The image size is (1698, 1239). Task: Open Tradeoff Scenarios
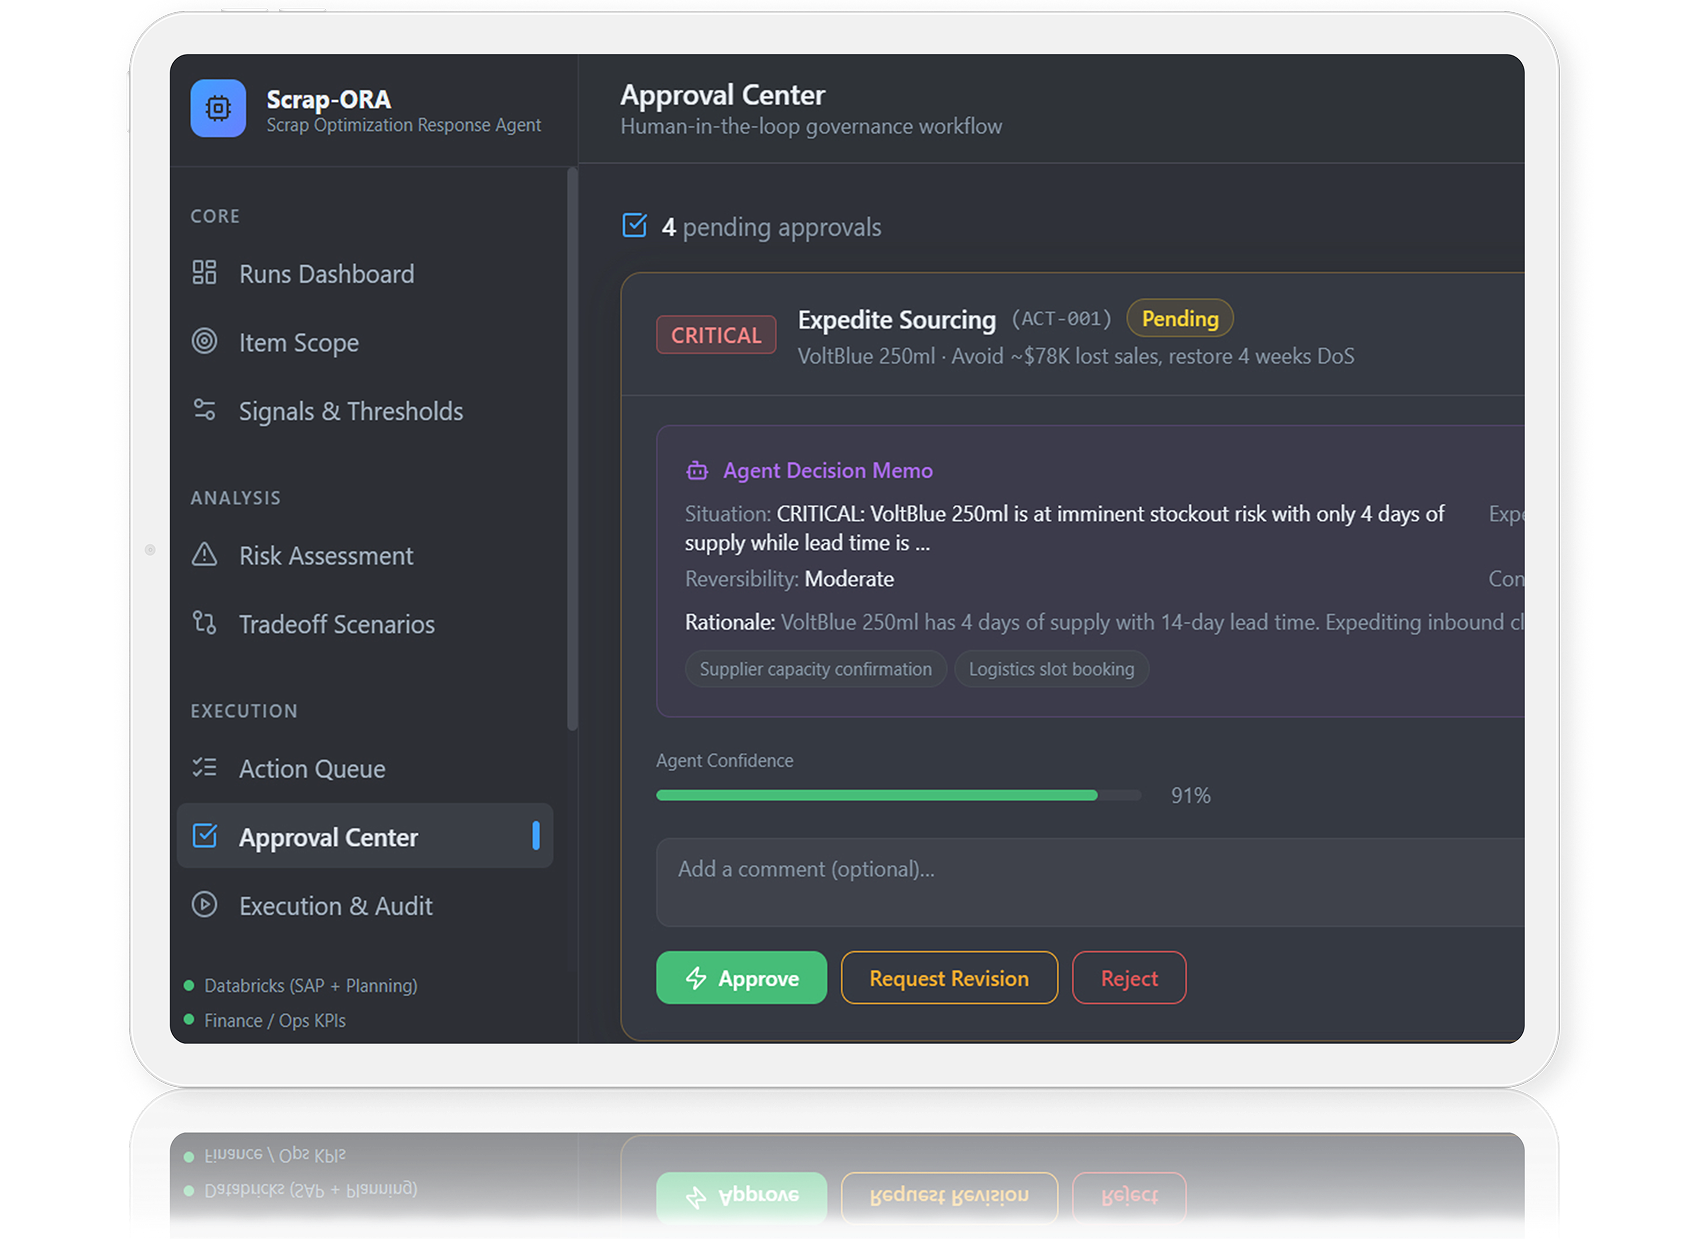pos(364,624)
